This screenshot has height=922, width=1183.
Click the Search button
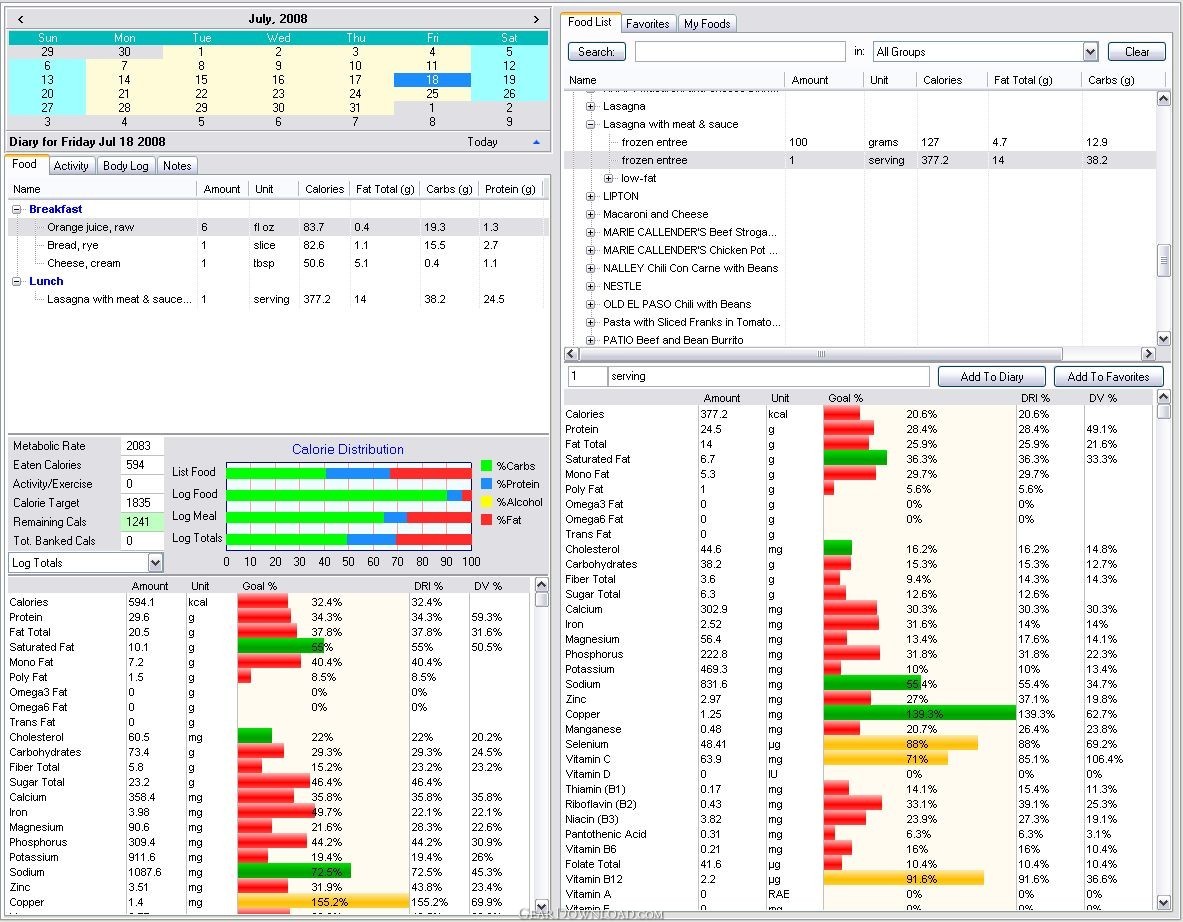click(596, 52)
